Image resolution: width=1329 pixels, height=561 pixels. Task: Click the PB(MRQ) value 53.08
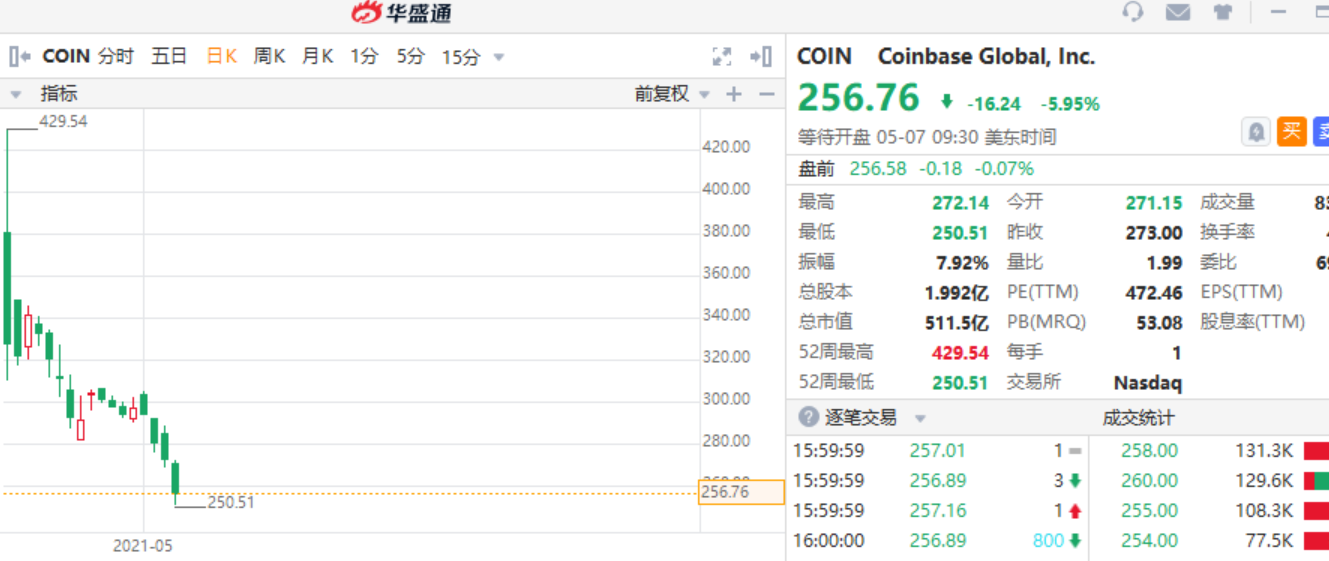(x=1159, y=323)
